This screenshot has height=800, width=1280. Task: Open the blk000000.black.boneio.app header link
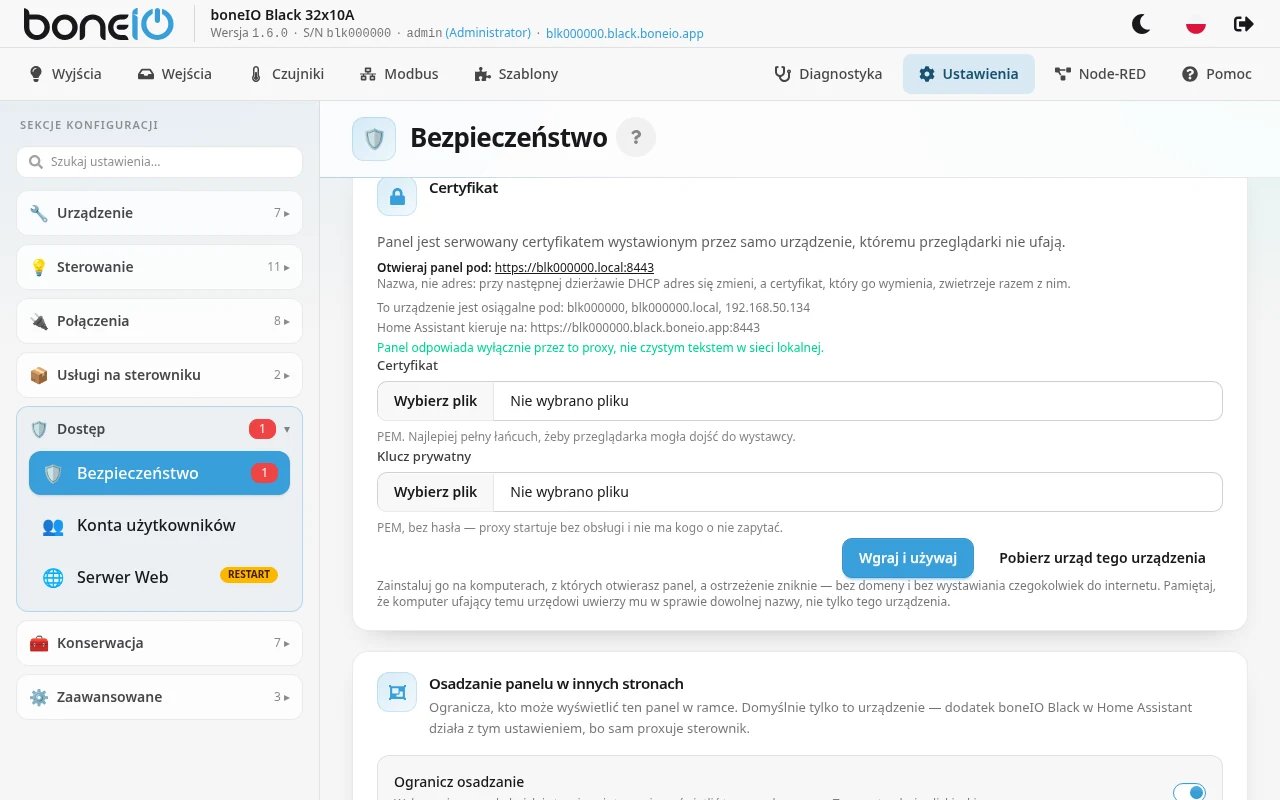[x=625, y=33]
